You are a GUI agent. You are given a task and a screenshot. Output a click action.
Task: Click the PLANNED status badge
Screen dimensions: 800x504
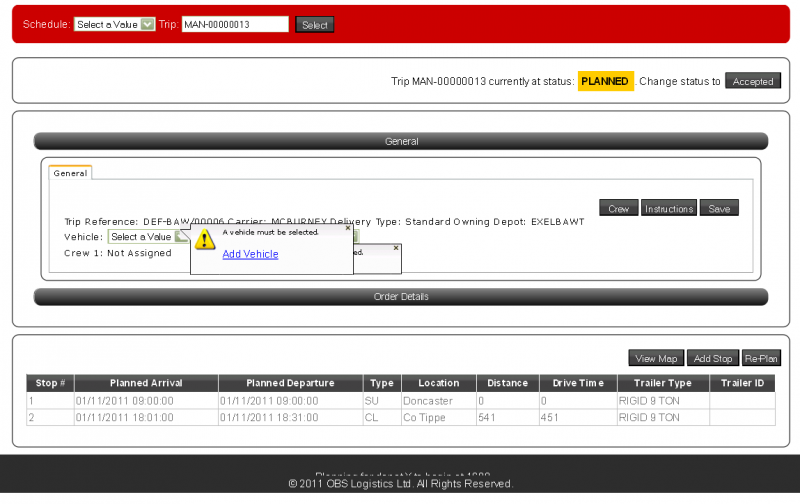click(x=605, y=81)
